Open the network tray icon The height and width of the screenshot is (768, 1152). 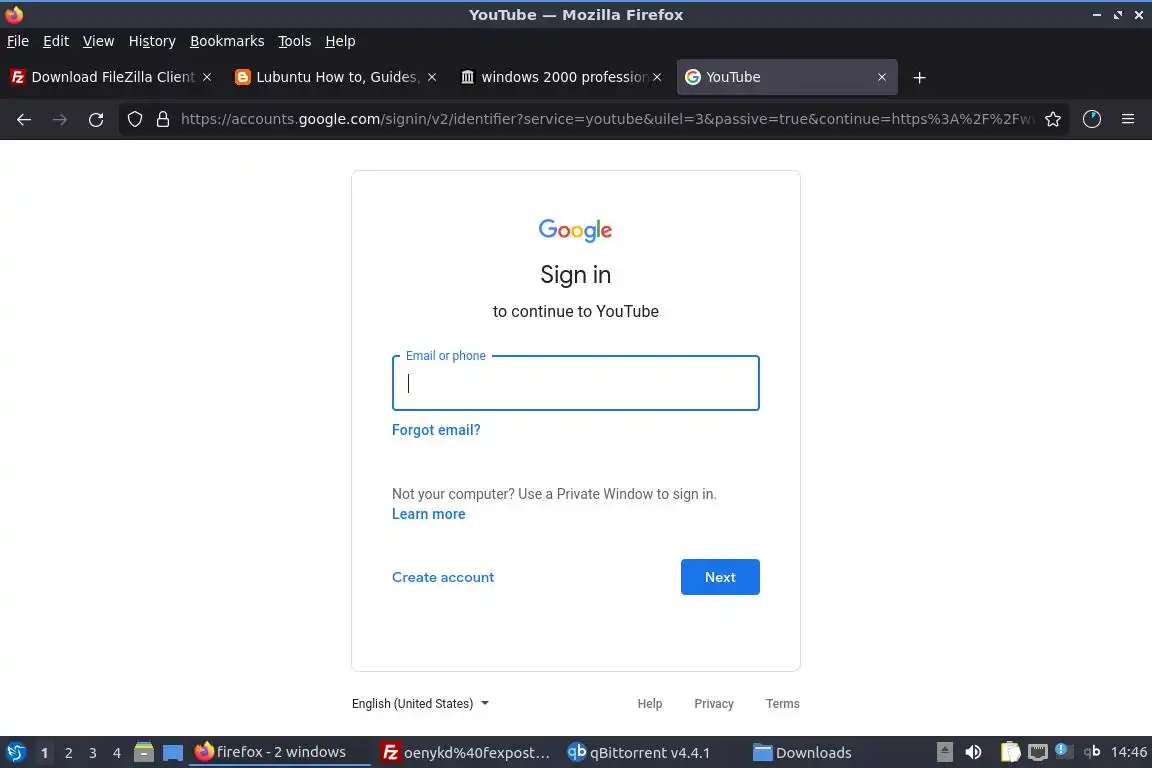point(1037,752)
